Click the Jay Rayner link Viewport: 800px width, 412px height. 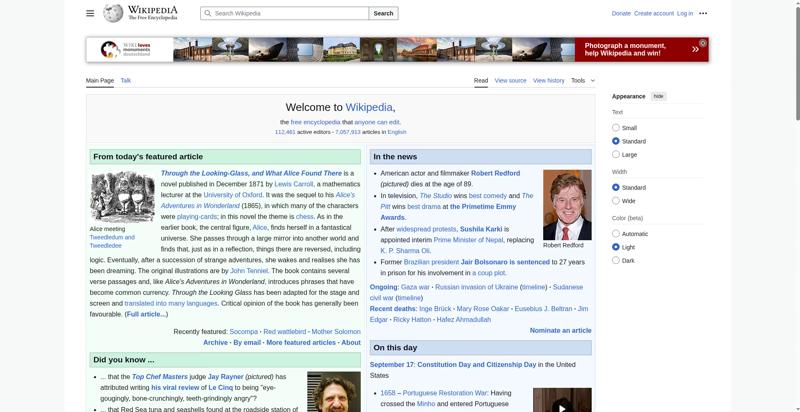226,377
